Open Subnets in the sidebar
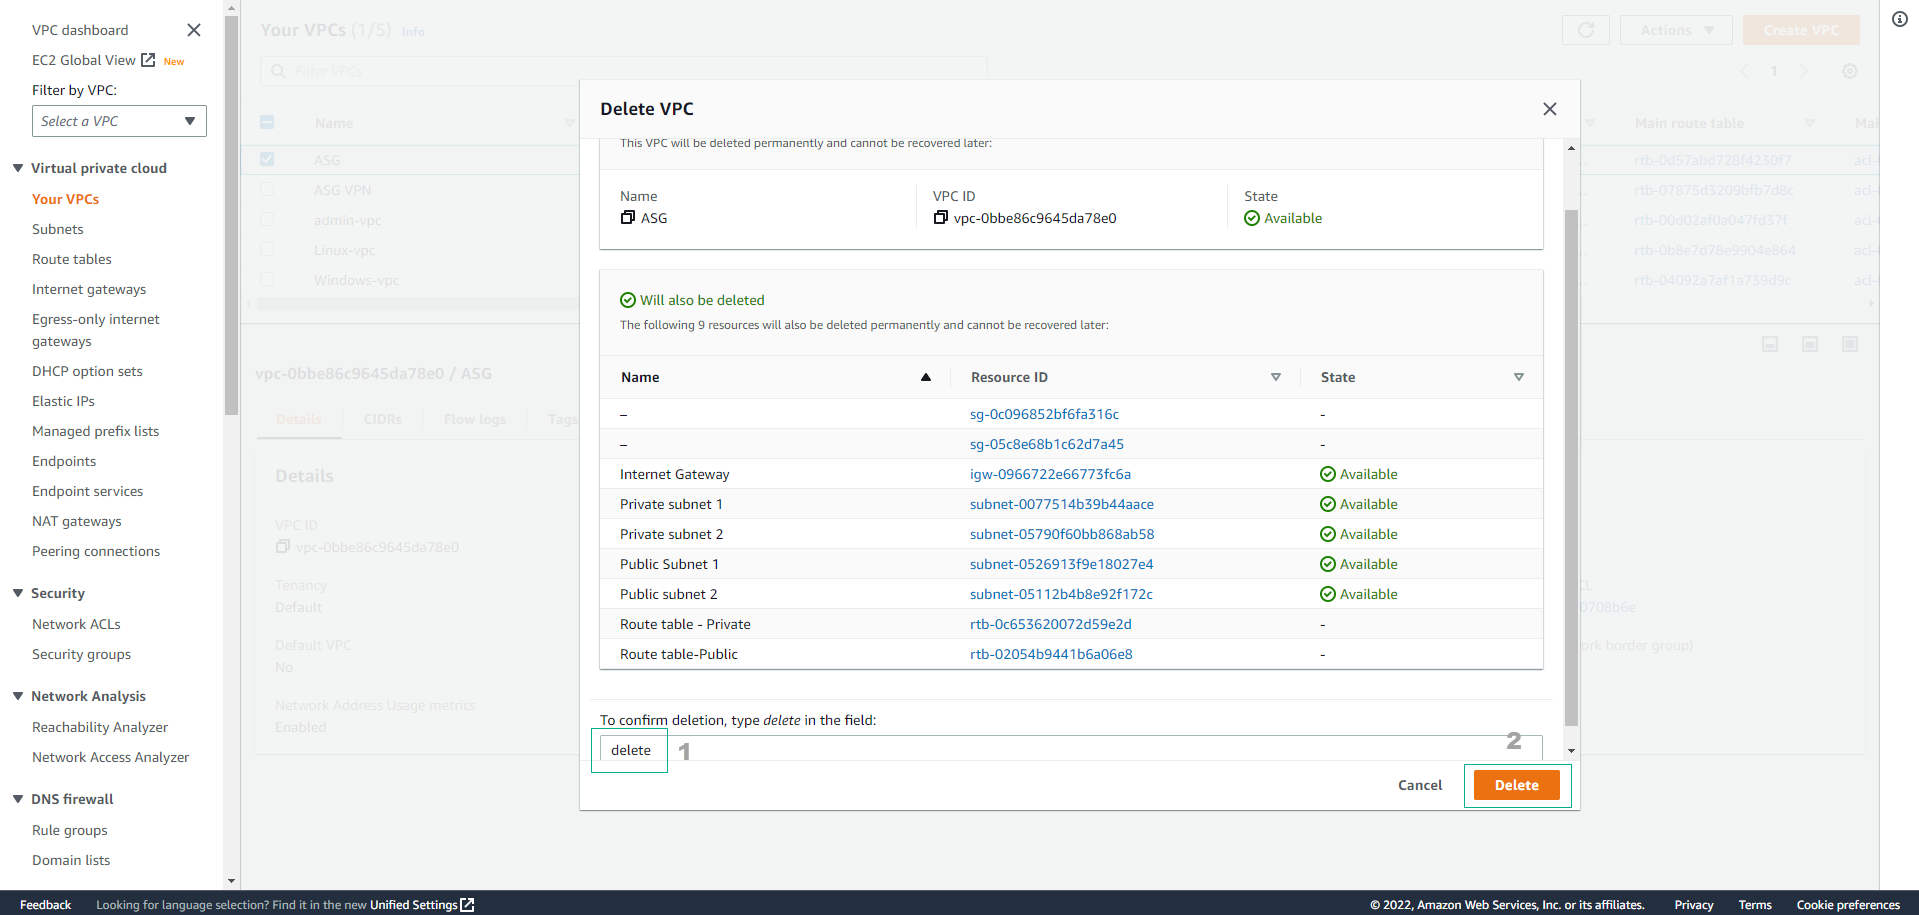This screenshot has width=1919, height=915. (x=58, y=229)
